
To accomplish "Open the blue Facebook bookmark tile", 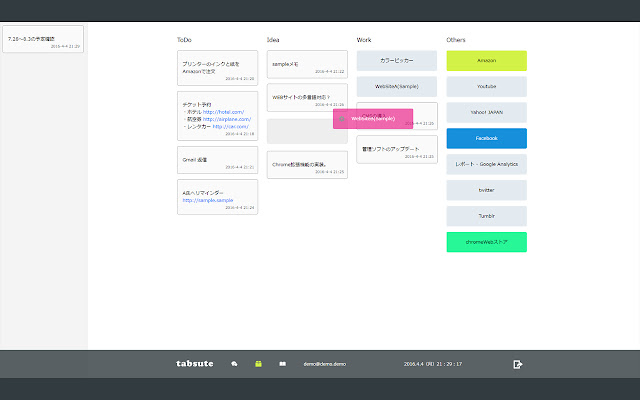I will 487,138.
